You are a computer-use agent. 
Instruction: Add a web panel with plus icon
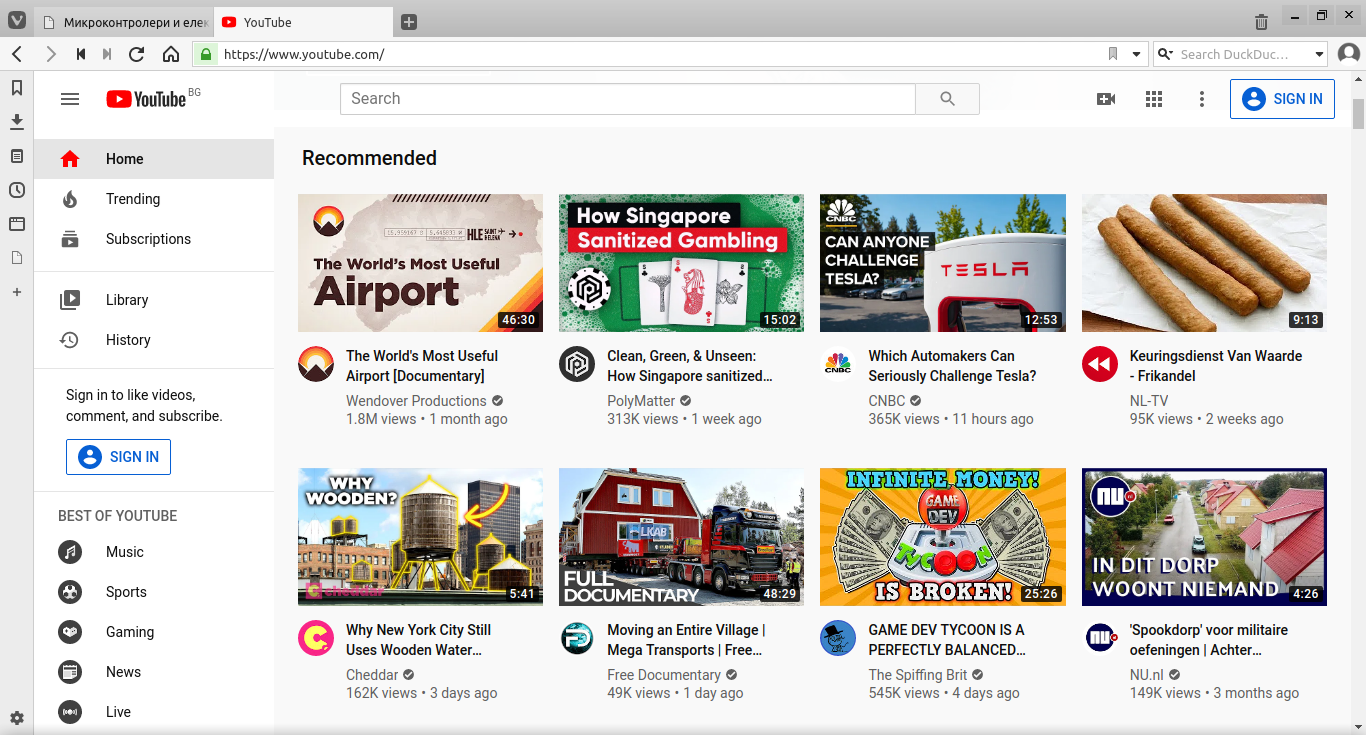(17, 292)
